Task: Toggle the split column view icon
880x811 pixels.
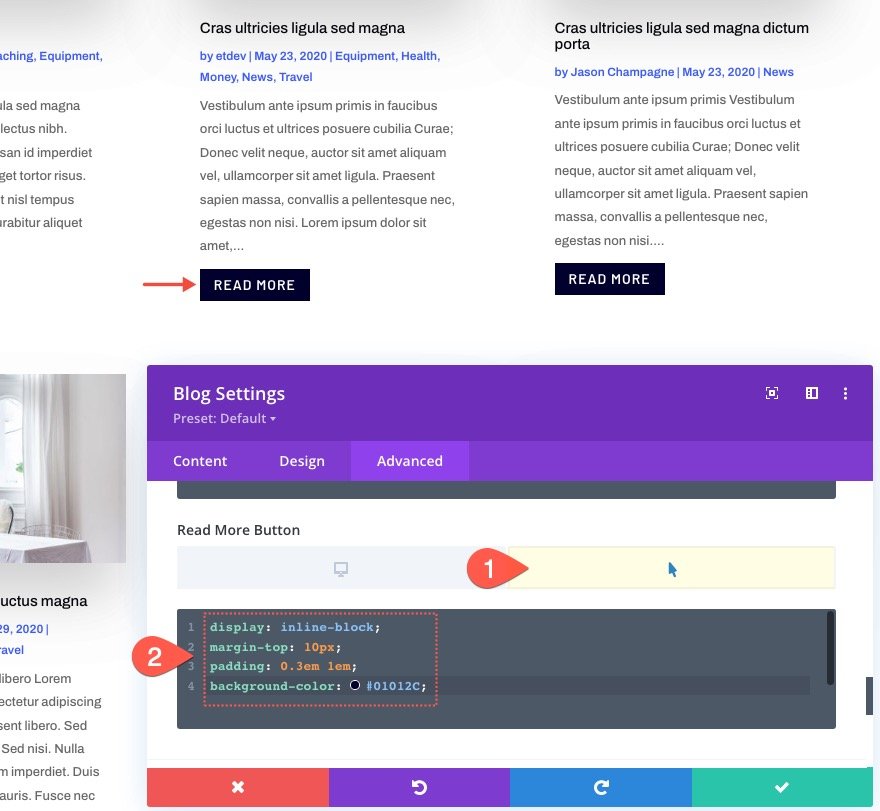Action: pos(812,393)
